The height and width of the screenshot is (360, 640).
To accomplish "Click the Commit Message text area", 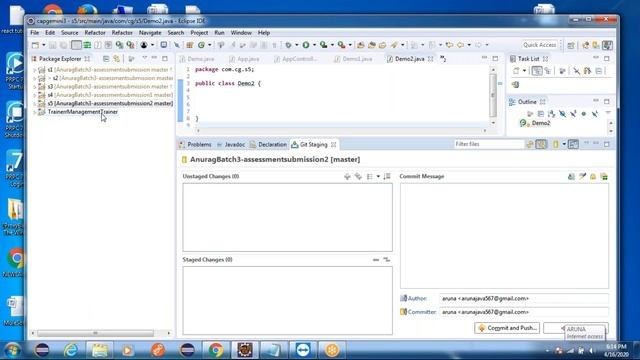I will (x=504, y=236).
